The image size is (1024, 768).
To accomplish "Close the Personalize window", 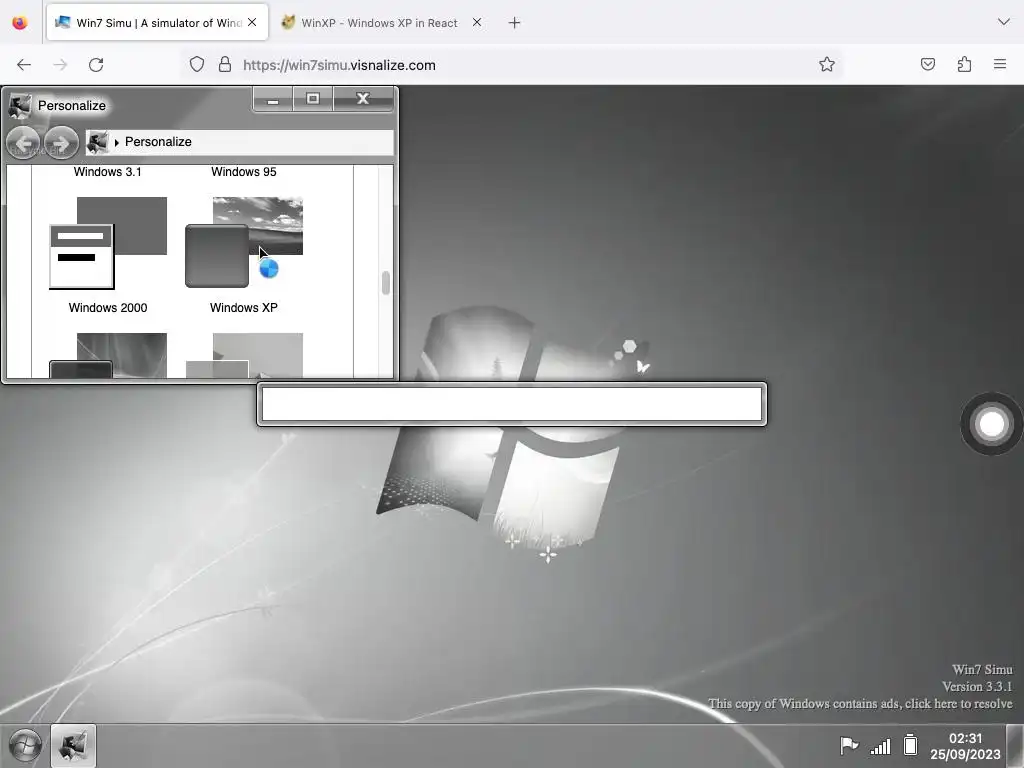I will click(x=363, y=99).
